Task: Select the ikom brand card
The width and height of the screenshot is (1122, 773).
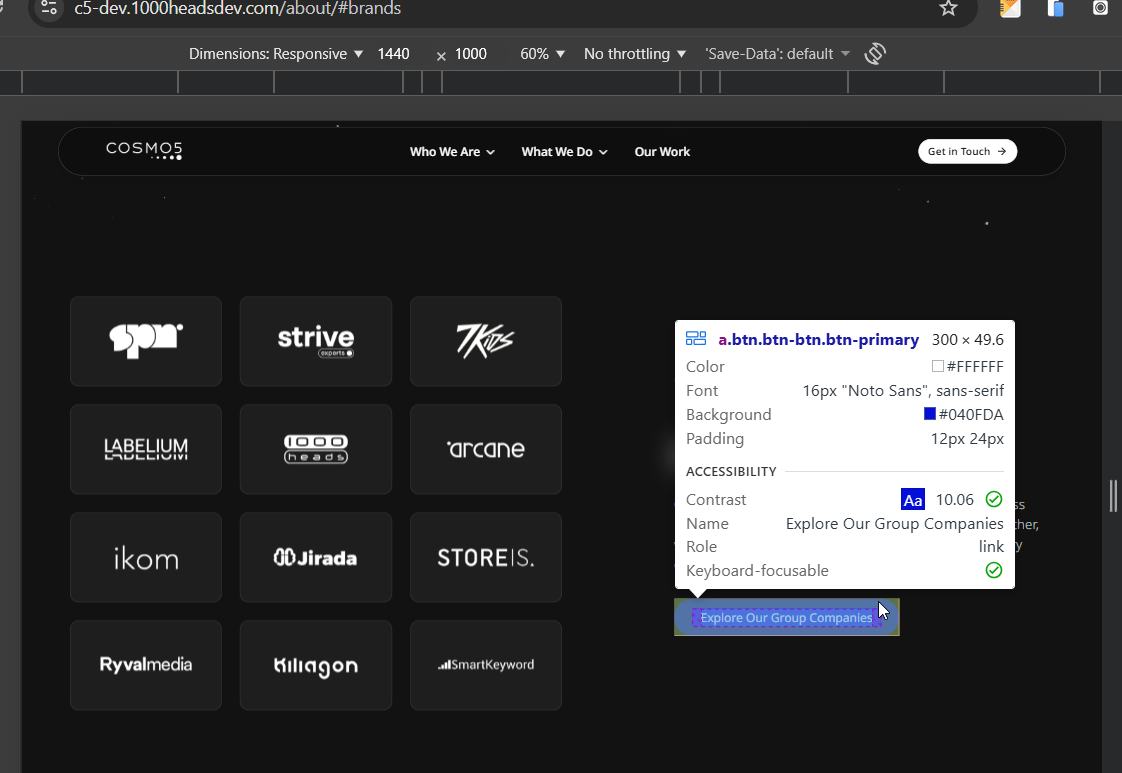Action: tap(146, 558)
